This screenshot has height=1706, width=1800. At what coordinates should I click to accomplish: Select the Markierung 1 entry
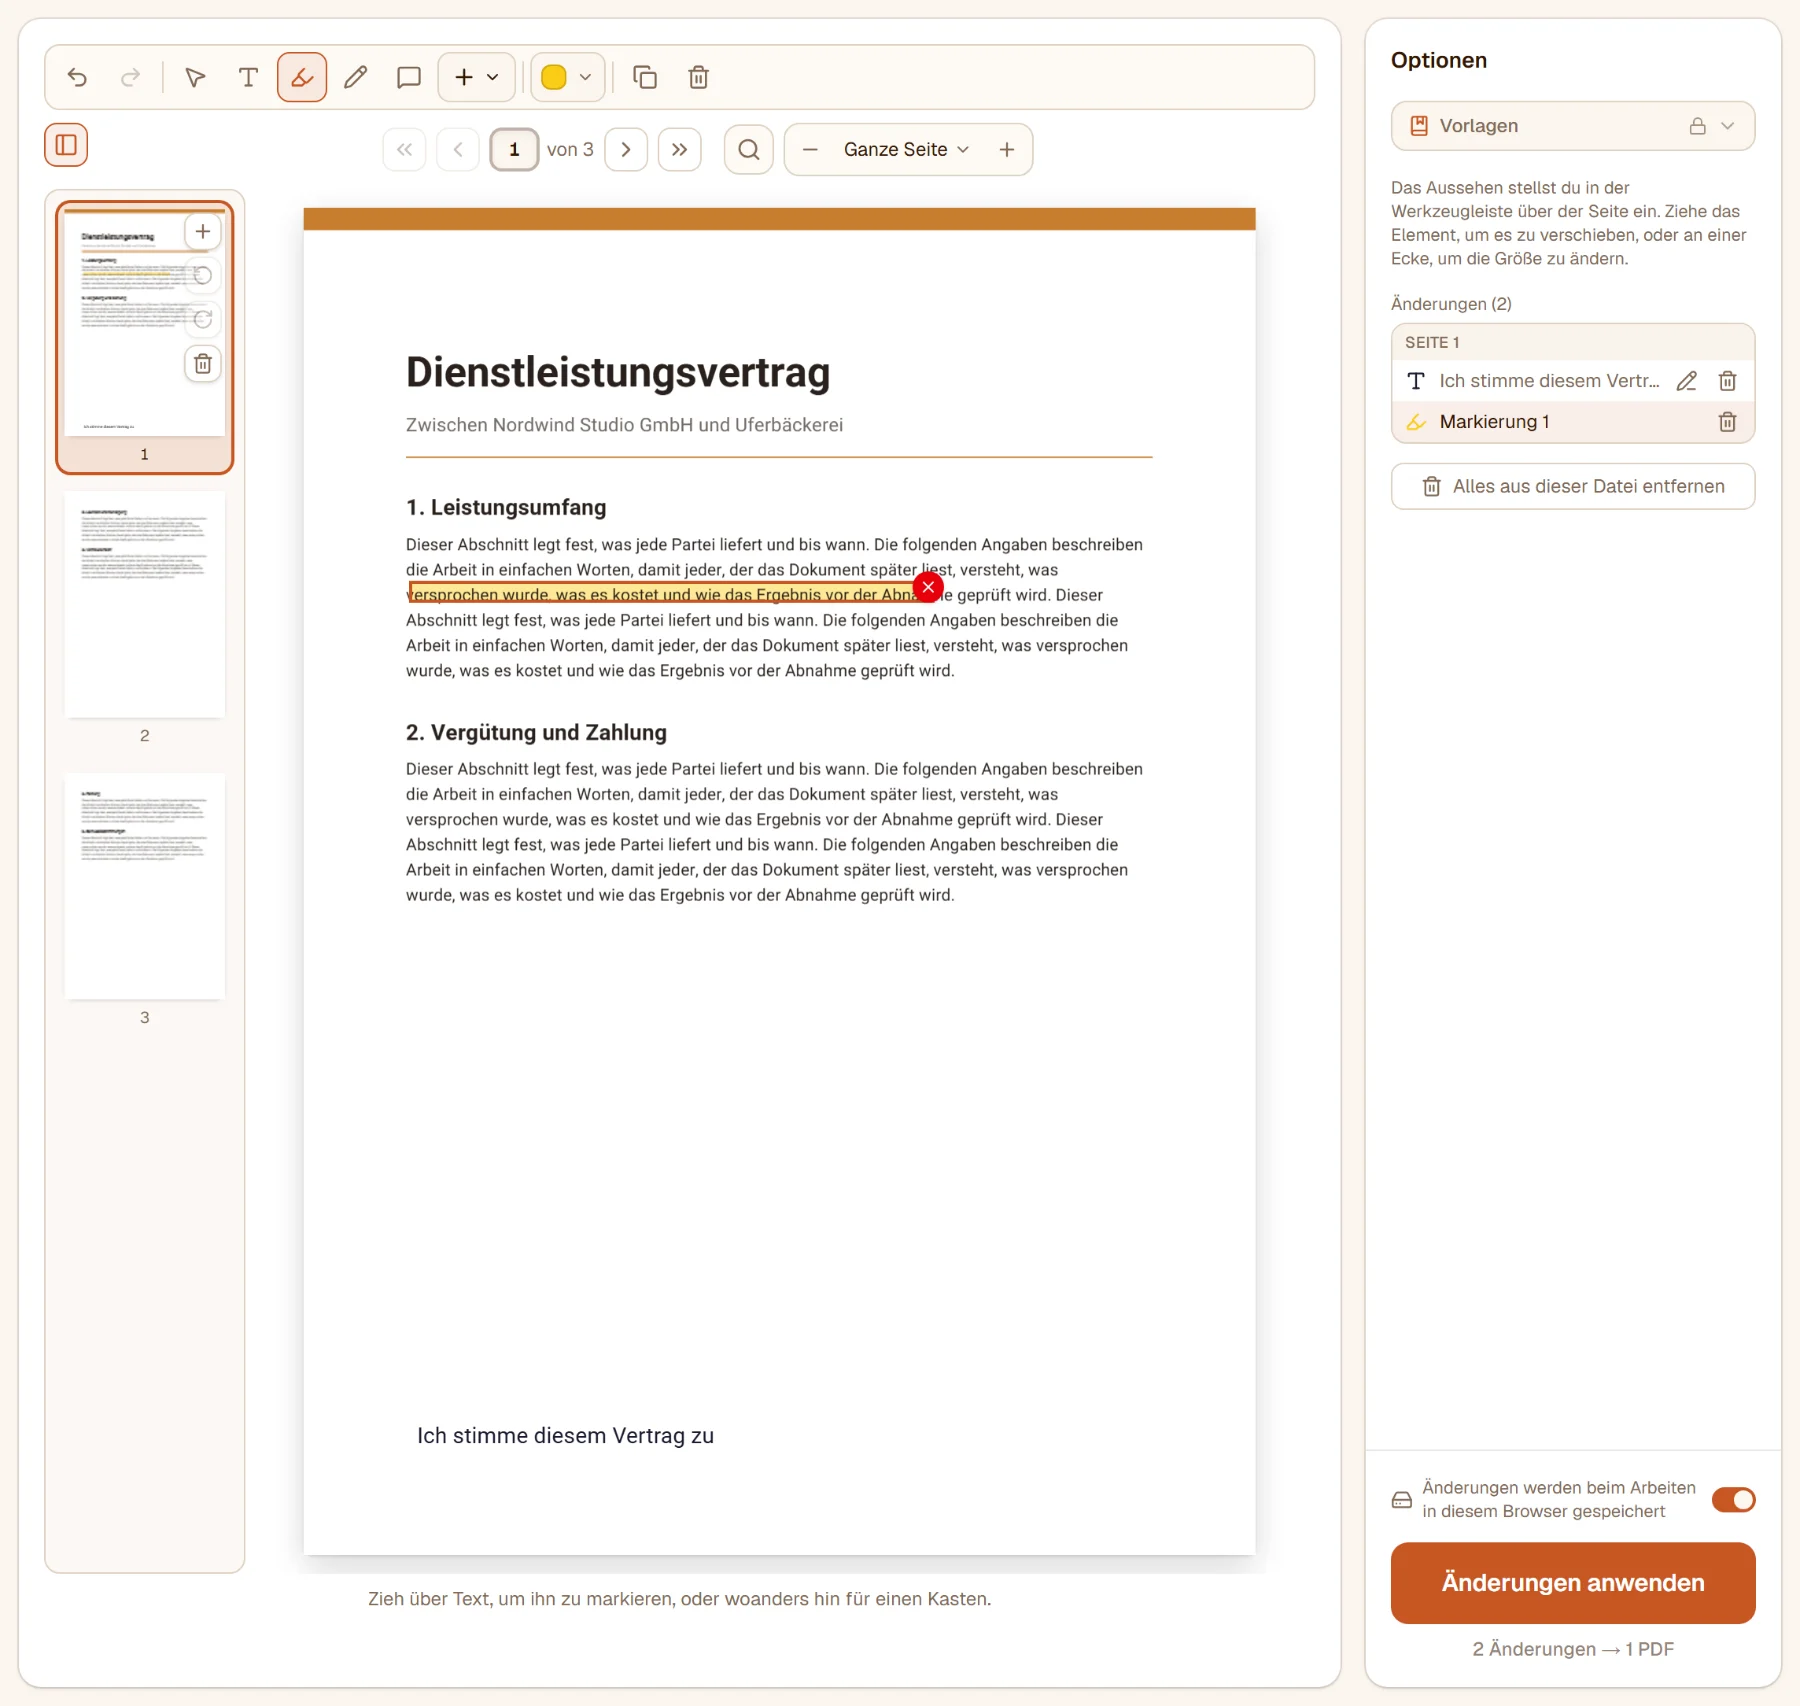point(1572,422)
